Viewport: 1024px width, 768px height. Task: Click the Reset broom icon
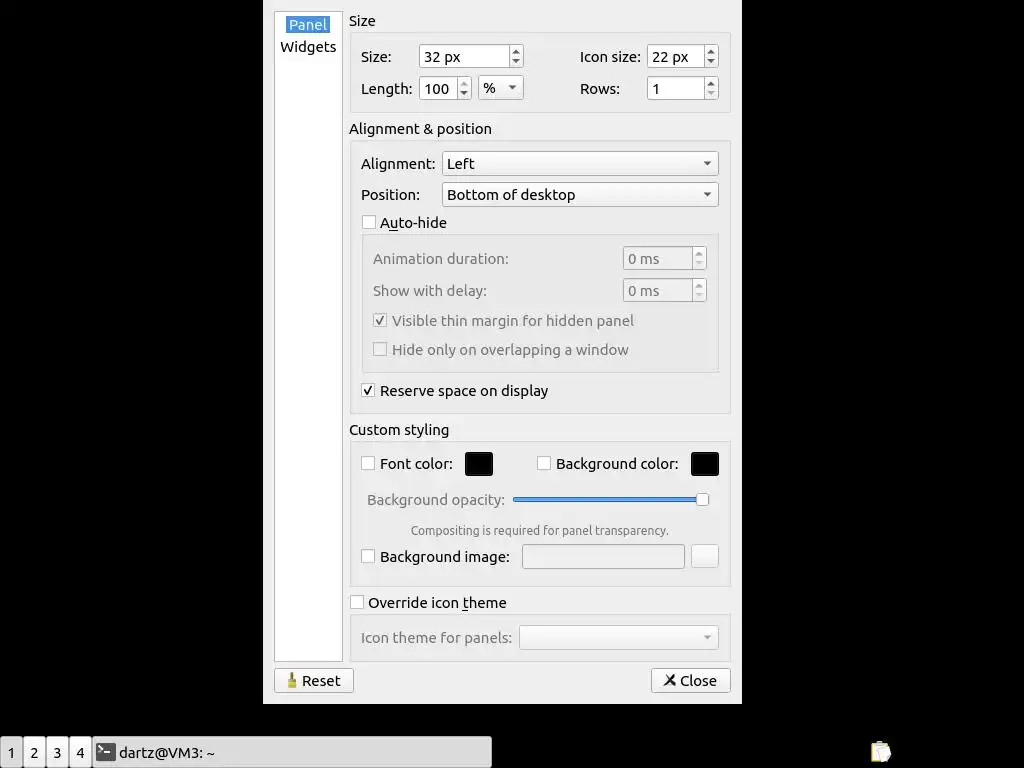click(x=291, y=680)
